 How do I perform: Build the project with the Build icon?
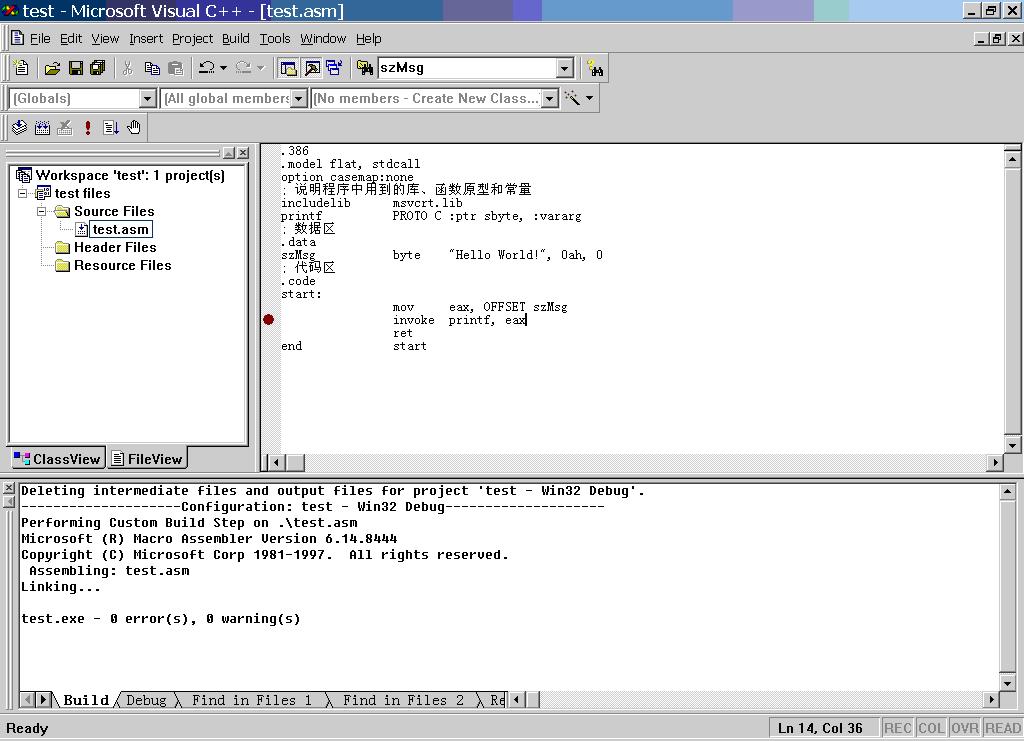click(42, 127)
